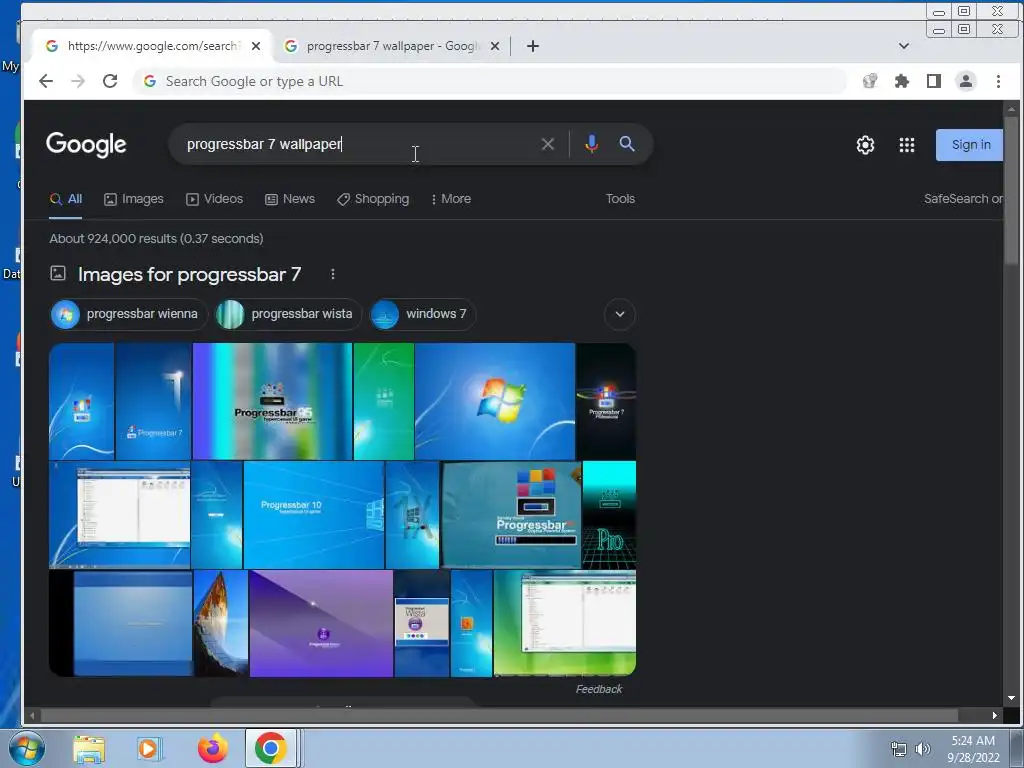Select the progressbar 7 wallpaper browser tab

[x=392, y=46]
